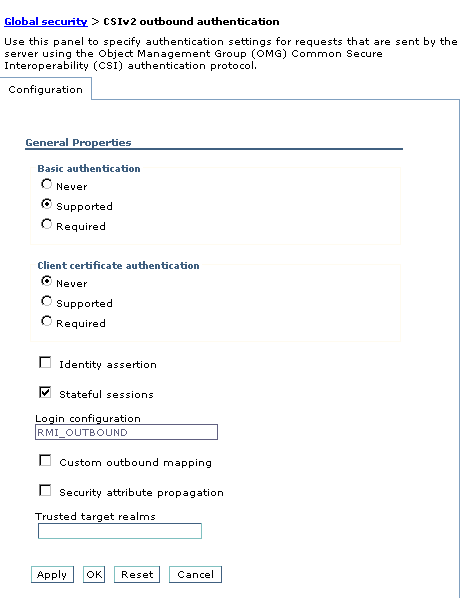This screenshot has height=598, width=467.
Task: Click the Apply button
Action: 52,574
